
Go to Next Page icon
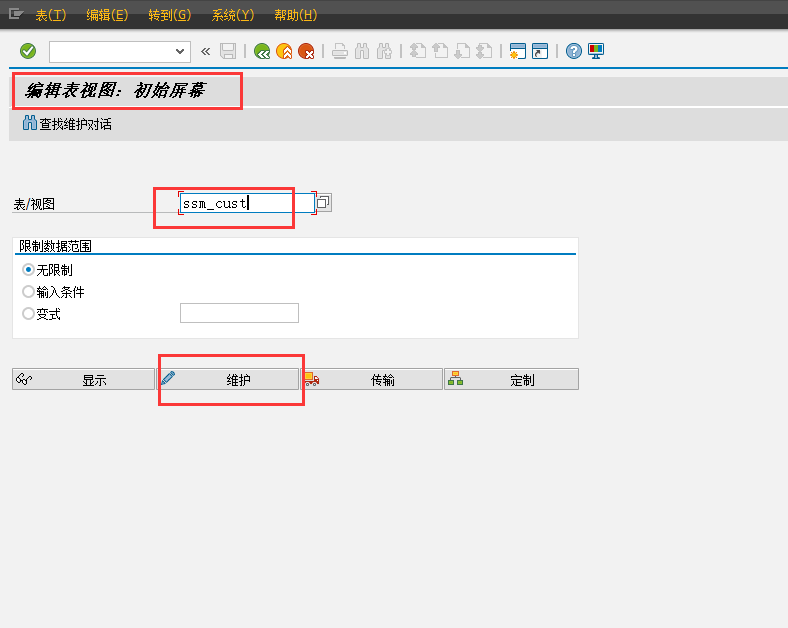[462, 51]
